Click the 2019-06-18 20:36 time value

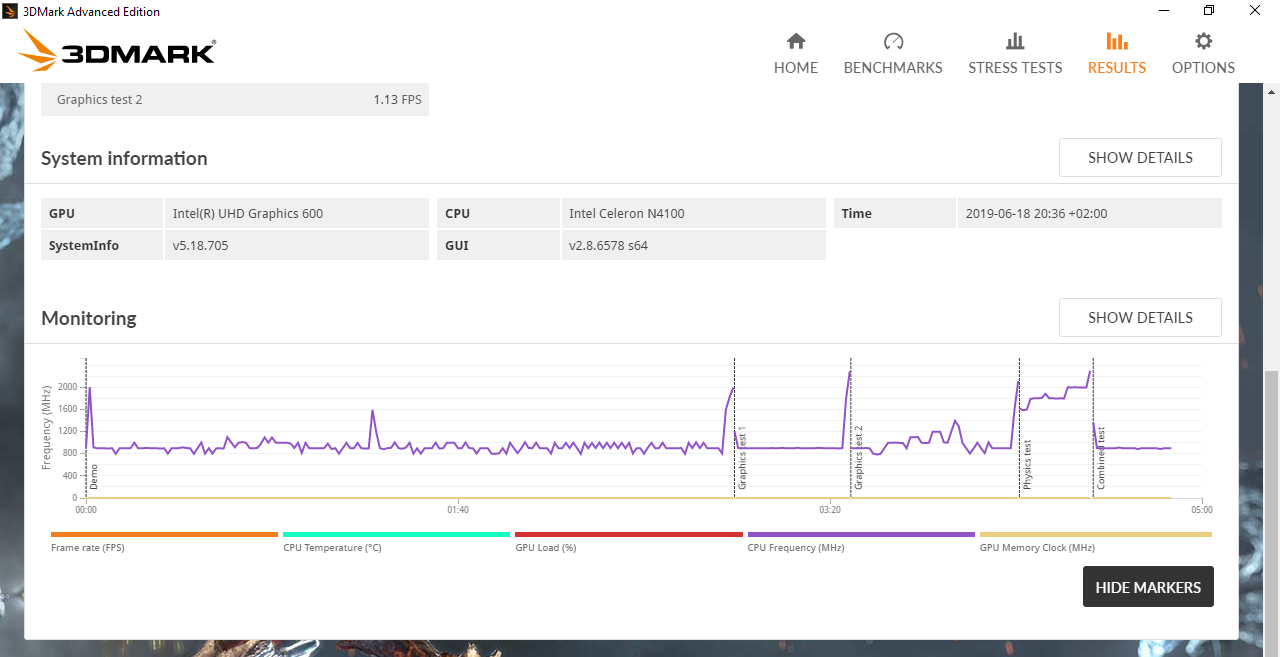(x=1036, y=213)
